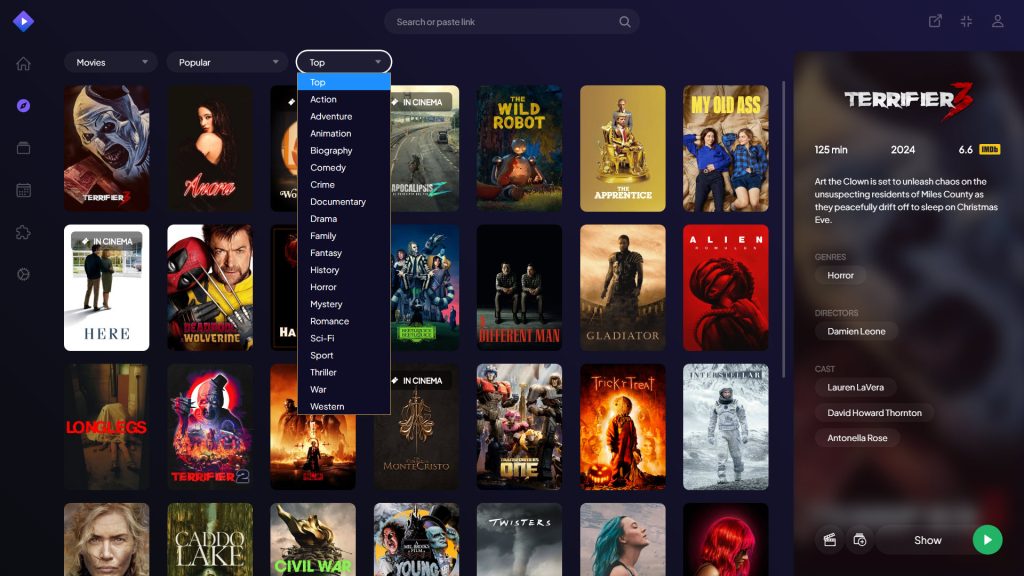The image size is (1024, 576).
Task: Open the Calendar icon in sidebar
Action: click(x=24, y=190)
